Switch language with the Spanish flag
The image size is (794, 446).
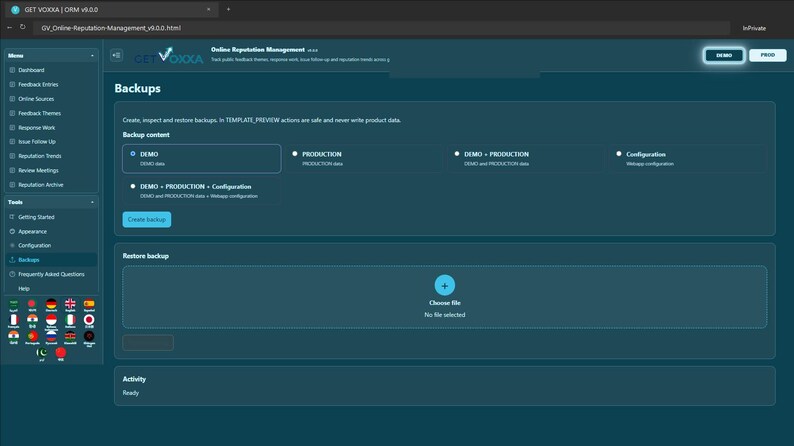(x=89, y=304)
